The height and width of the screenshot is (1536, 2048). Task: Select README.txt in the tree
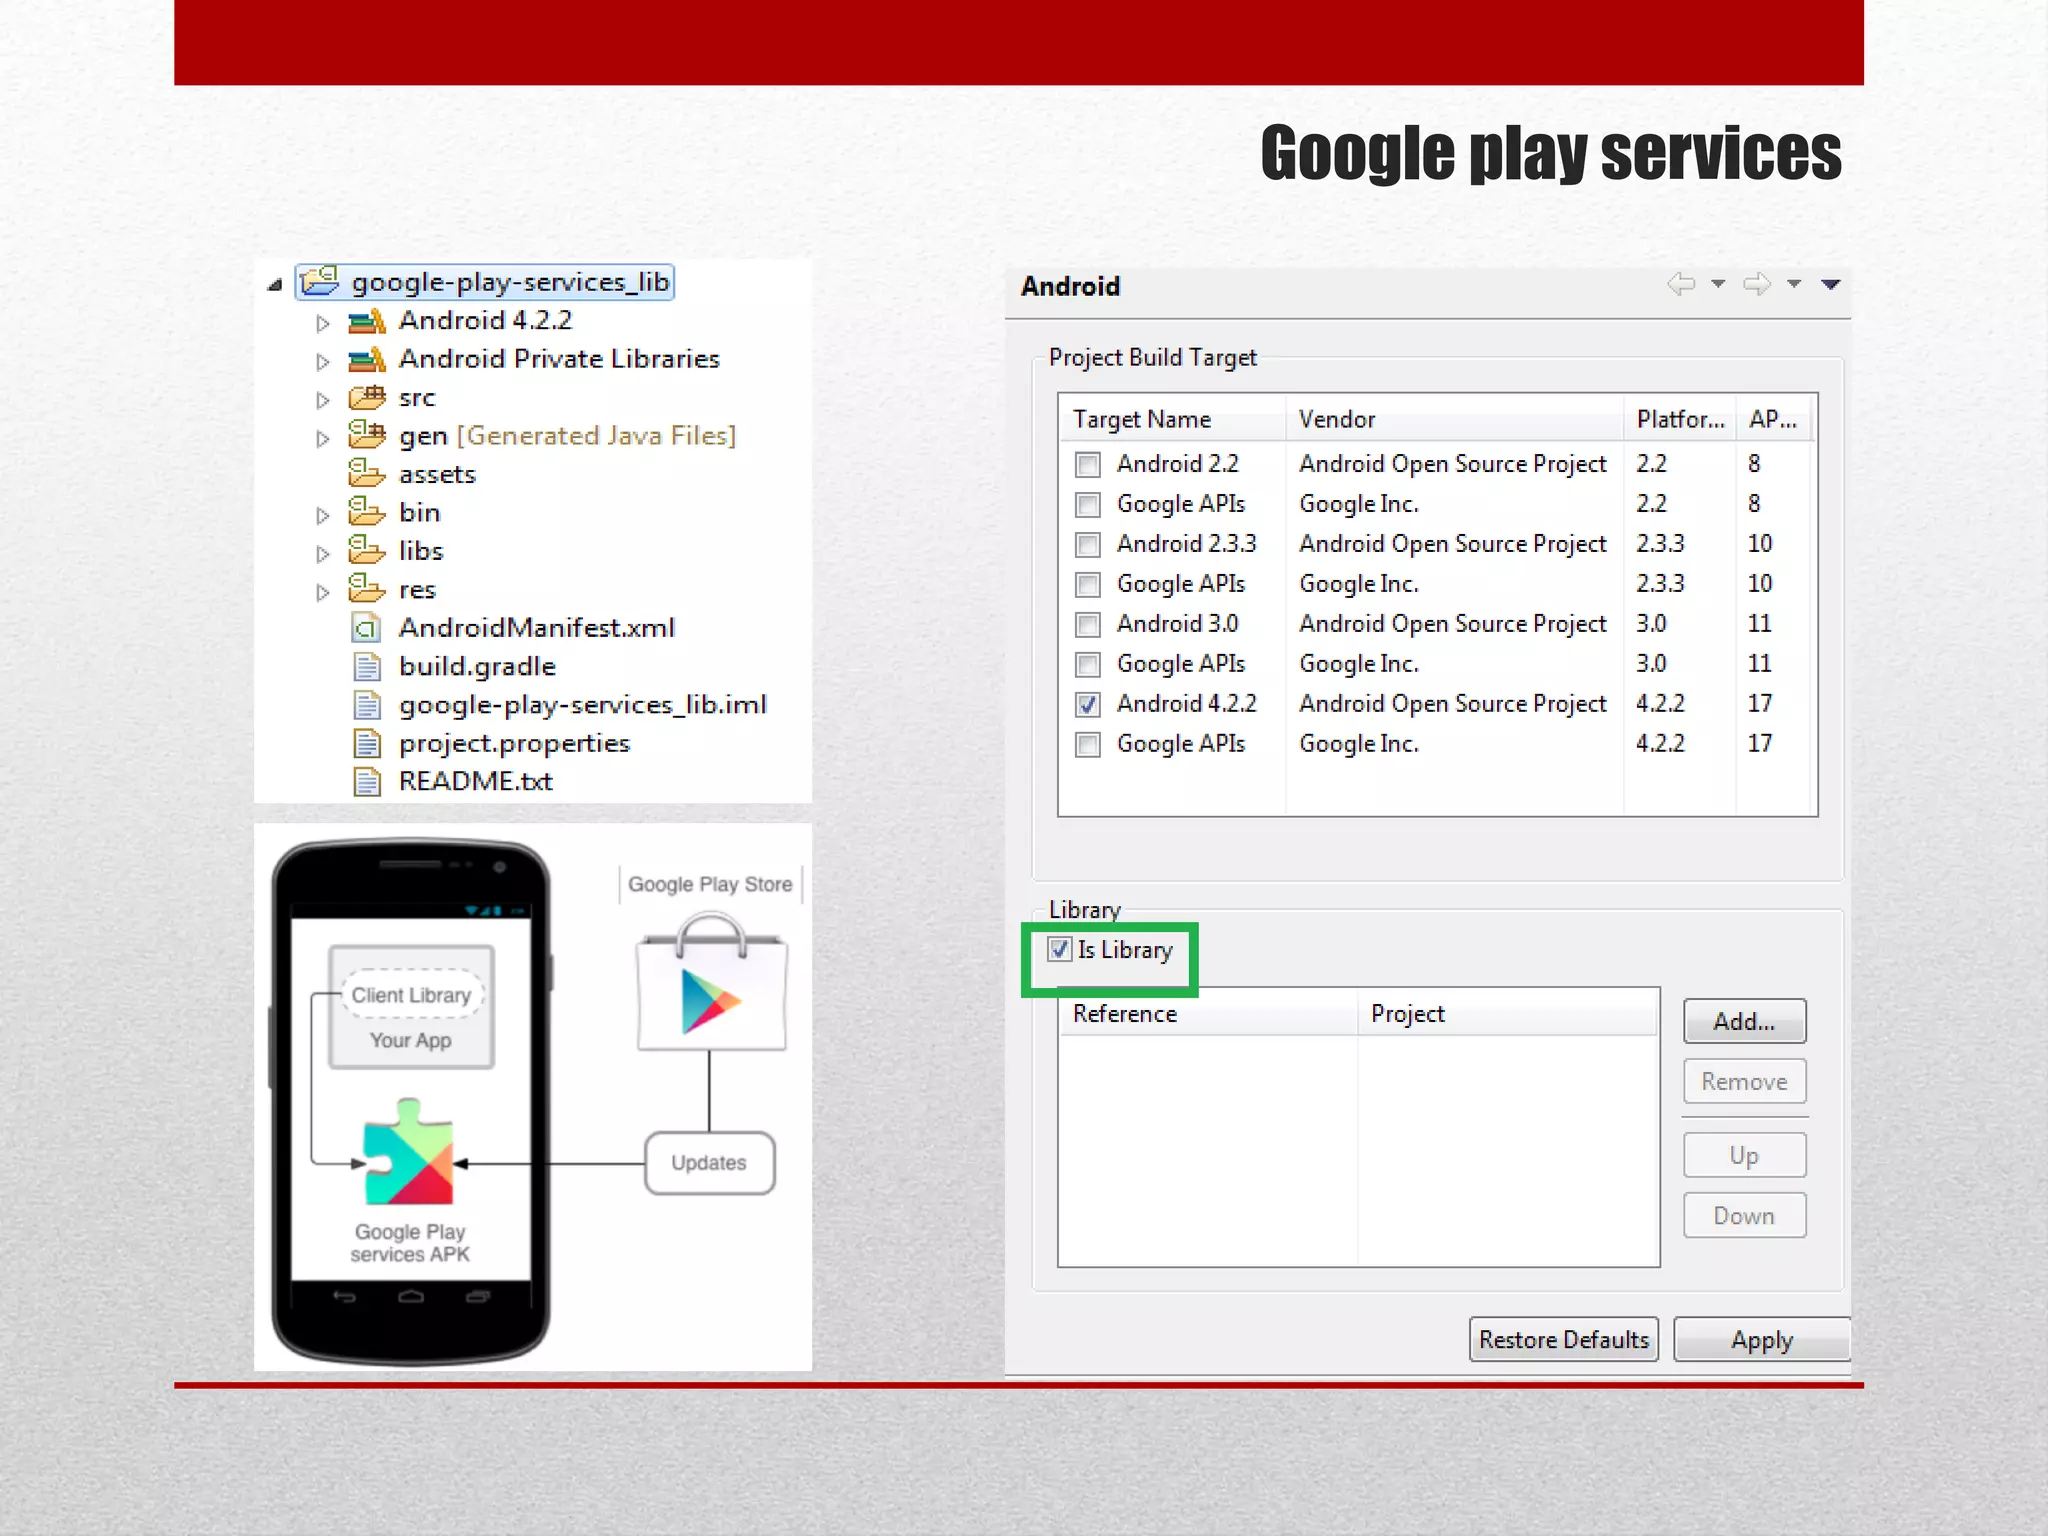click(475, 782)
